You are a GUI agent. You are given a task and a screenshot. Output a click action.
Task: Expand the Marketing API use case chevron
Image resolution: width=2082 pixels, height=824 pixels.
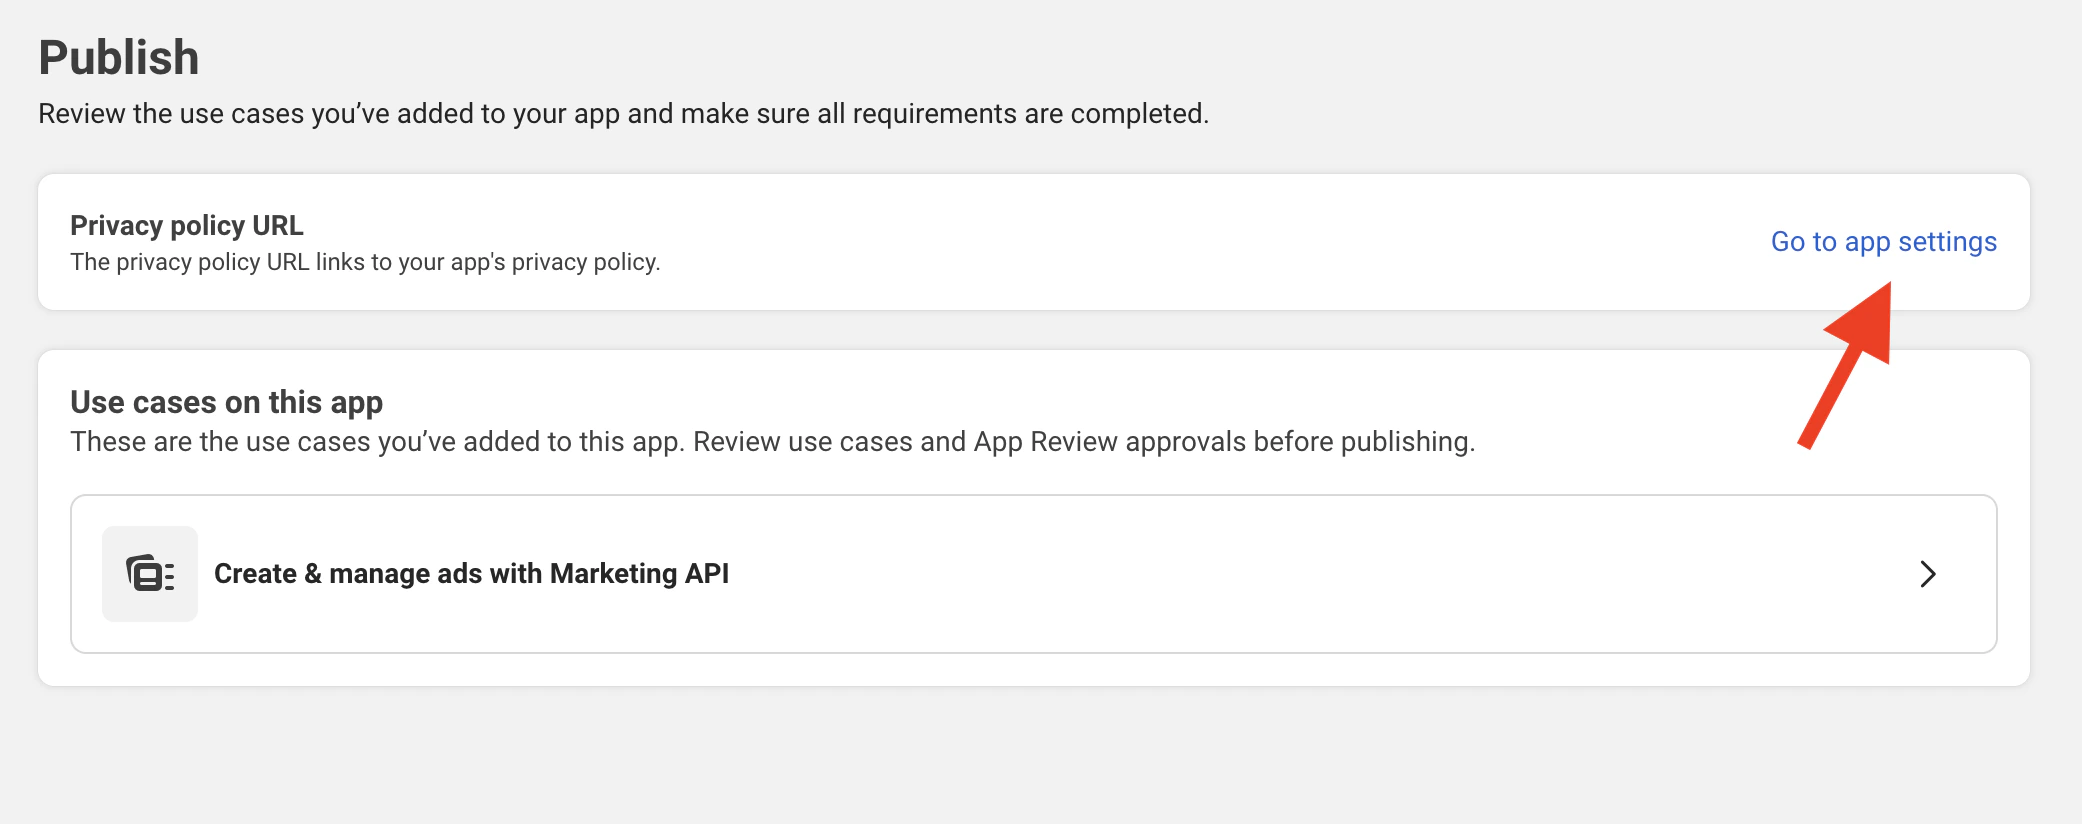(1928, 574)
